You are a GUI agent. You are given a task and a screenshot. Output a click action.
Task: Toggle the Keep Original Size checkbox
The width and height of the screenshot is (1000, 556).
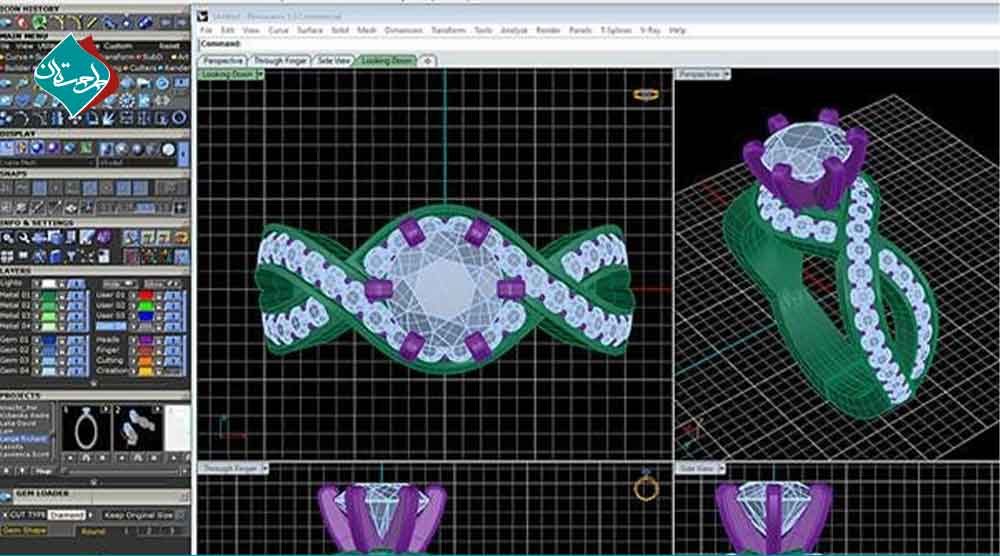tap(182, 515)
